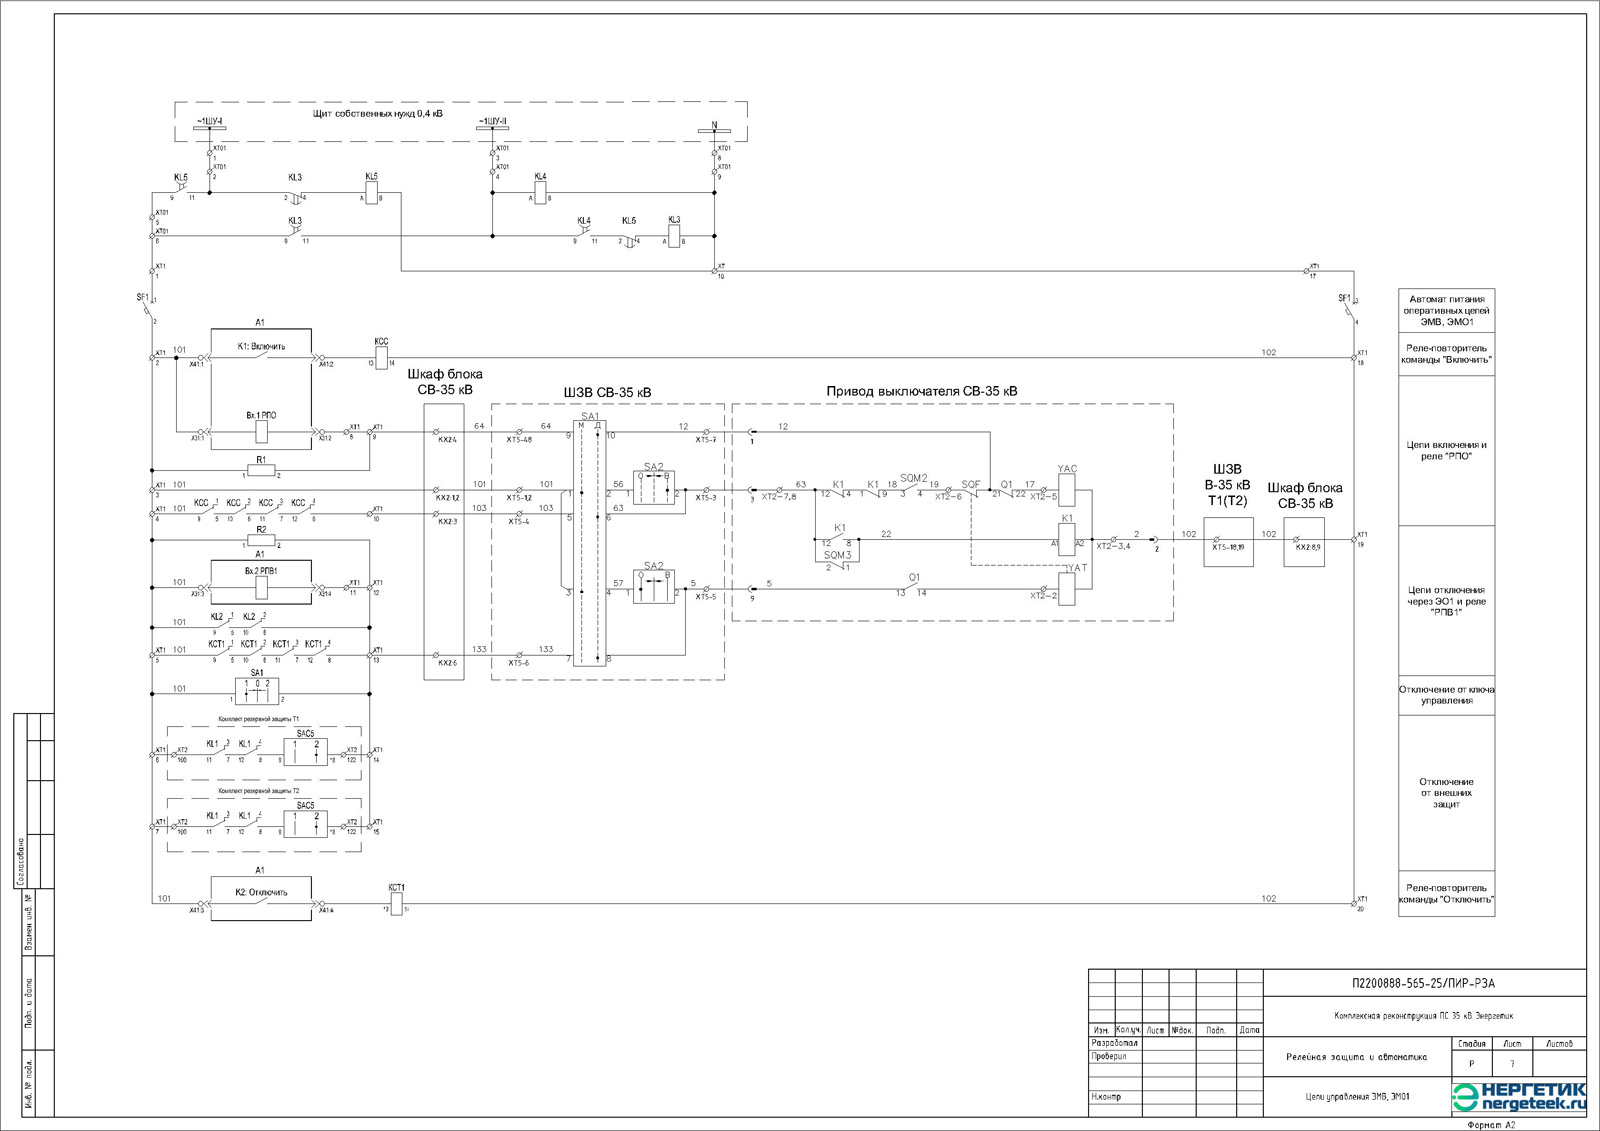The width and height of the screenshot is (1600, 1131).
Task: Select the K1: Включить contact block
Action: click(261, 357)
